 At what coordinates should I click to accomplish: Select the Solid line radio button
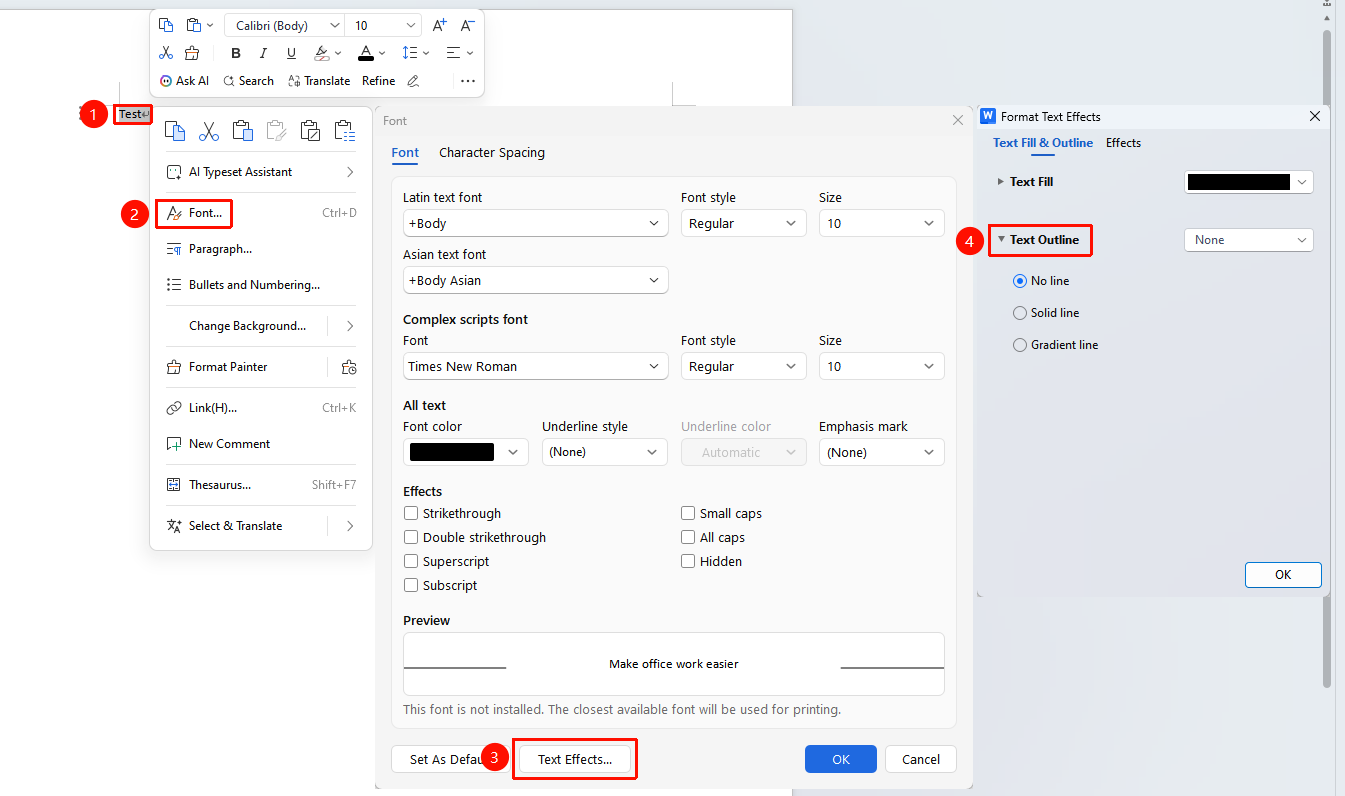(1020, 313)
